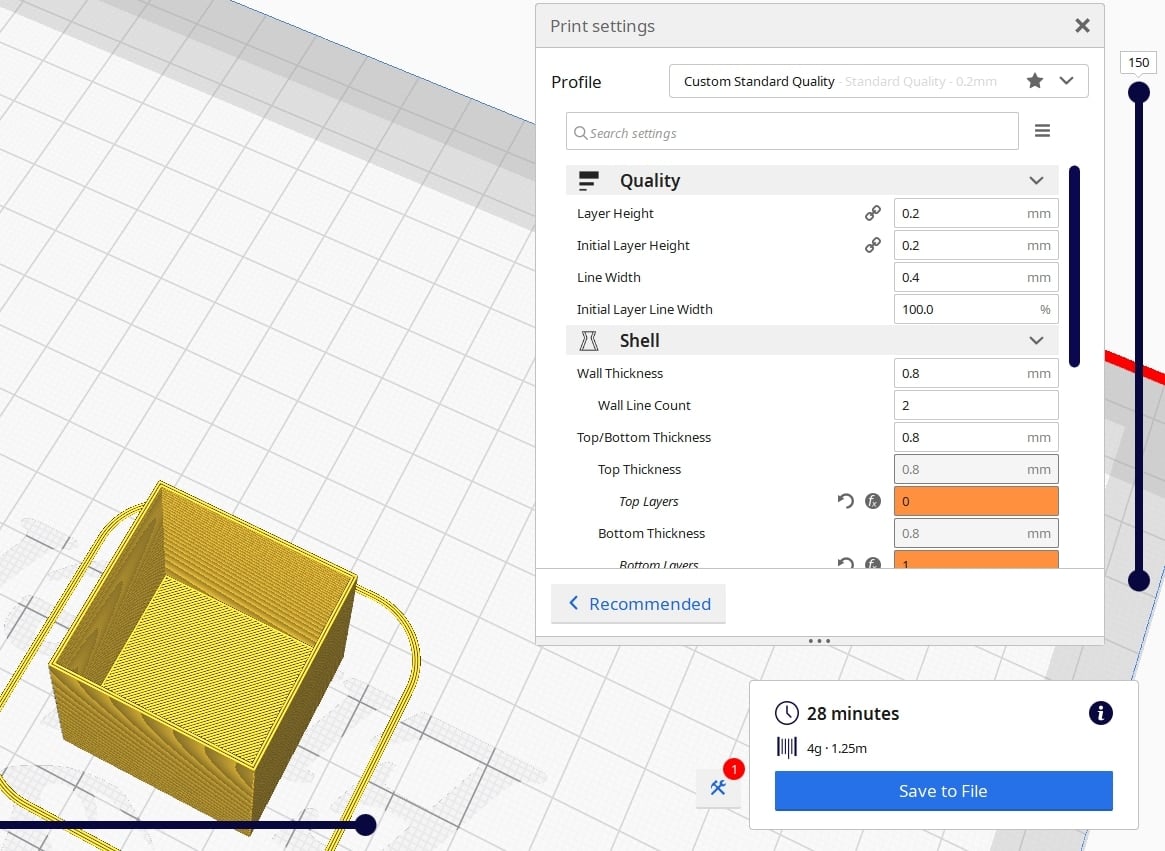Click the Initial Layer Line Width value field

[x=976, y=309]
